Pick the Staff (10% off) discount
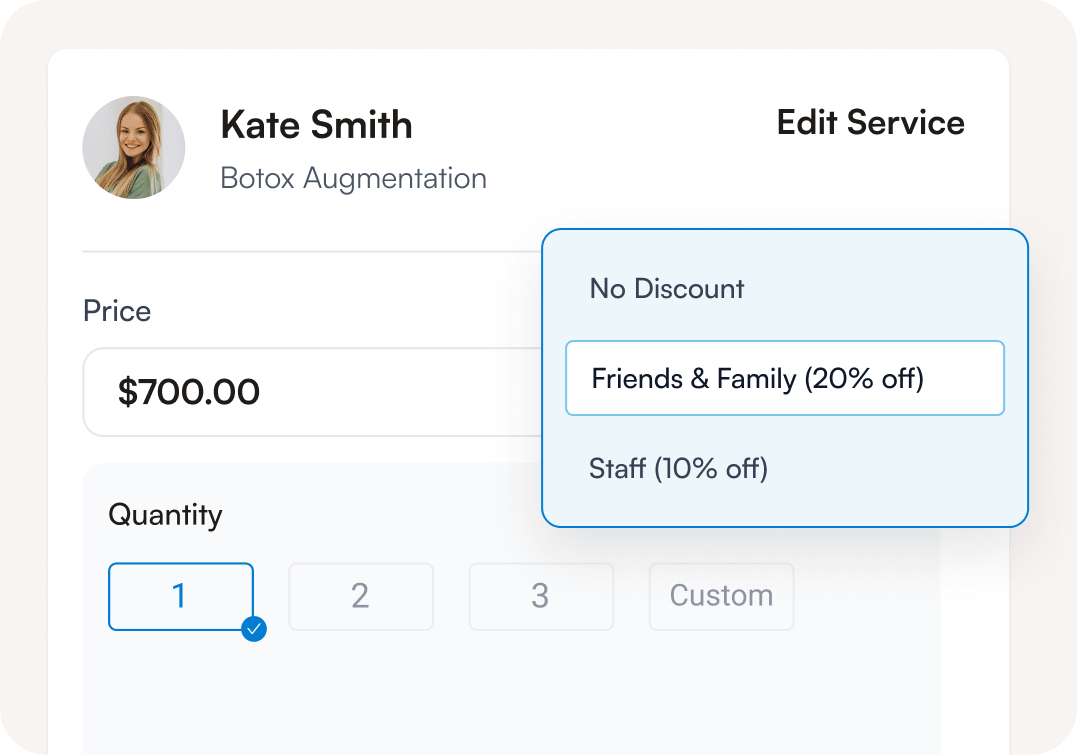This screenshot has height=755, width=1078. tap(784, 468)
